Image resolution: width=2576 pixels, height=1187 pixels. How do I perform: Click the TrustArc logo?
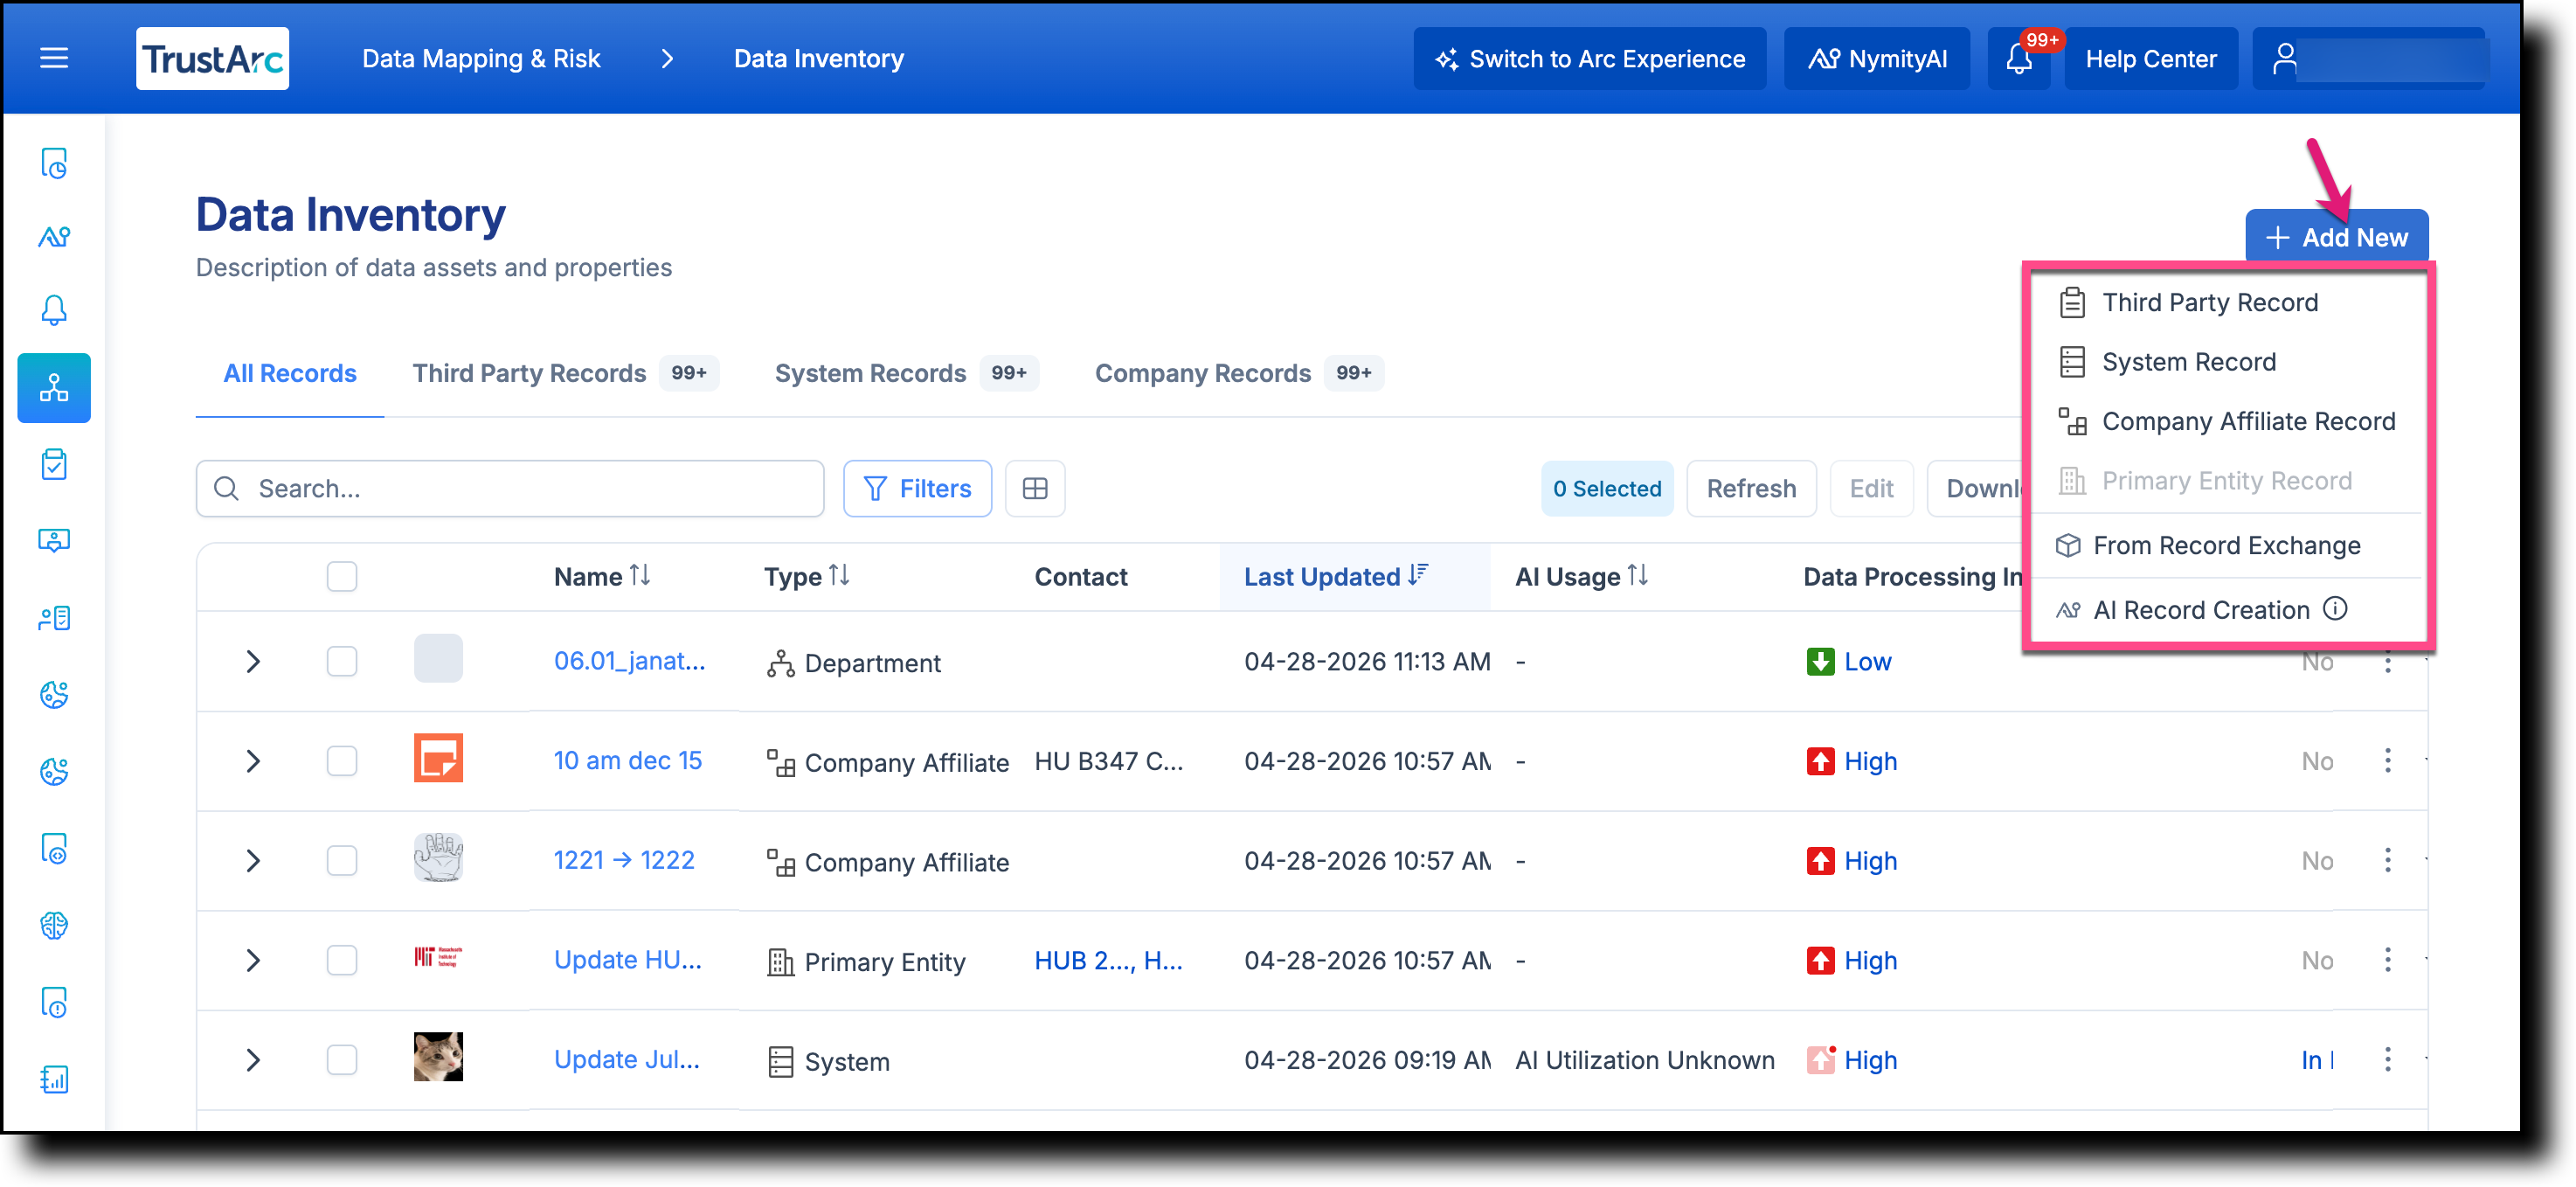[x=212, y=59]
